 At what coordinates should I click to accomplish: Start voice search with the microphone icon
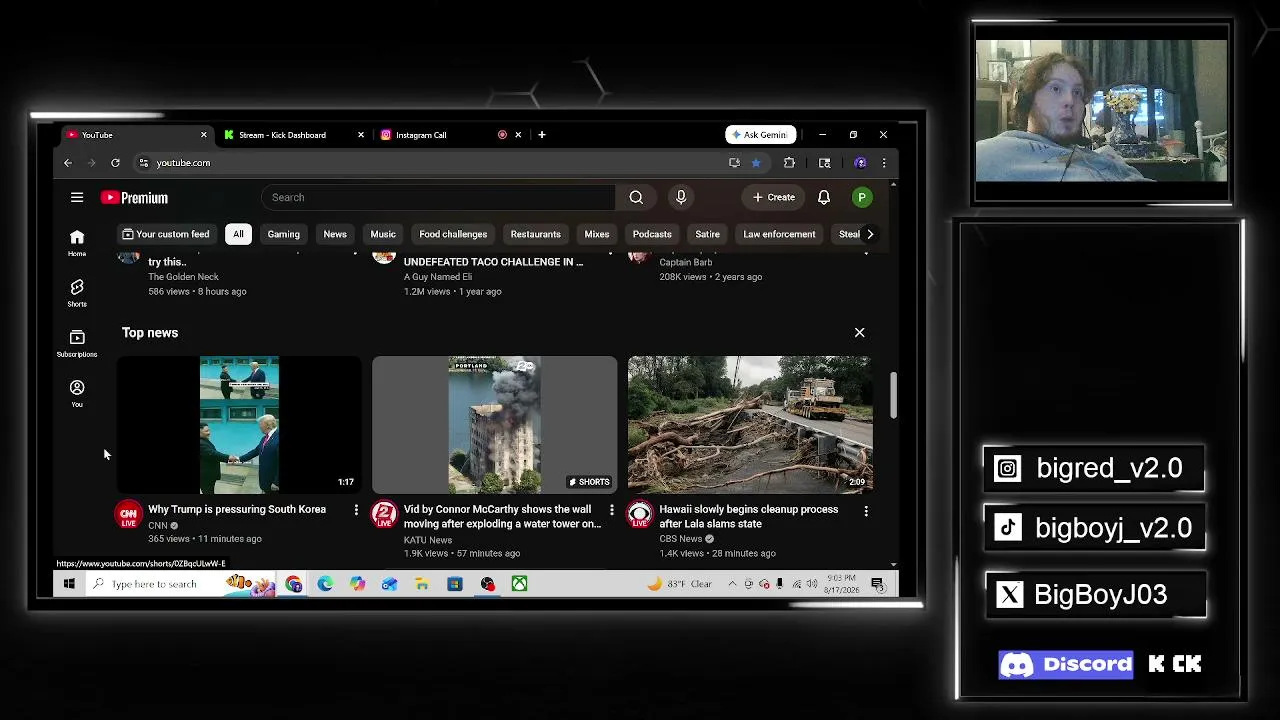[x=681, y=197]
